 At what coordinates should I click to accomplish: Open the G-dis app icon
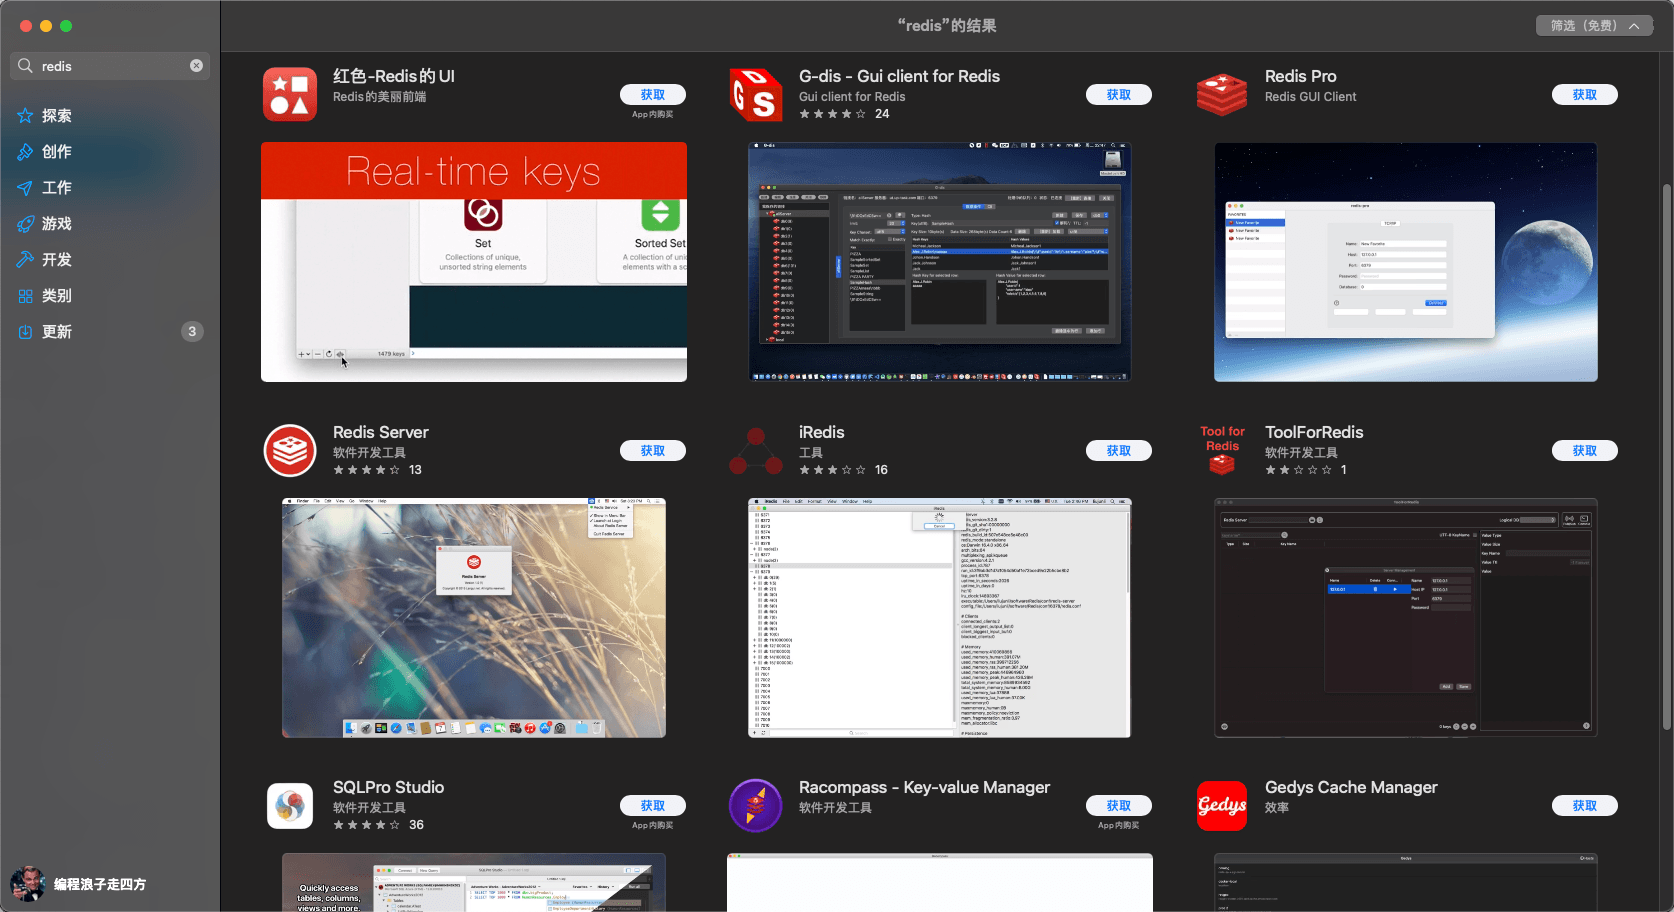pyautogui.click(x=756, y=94)
